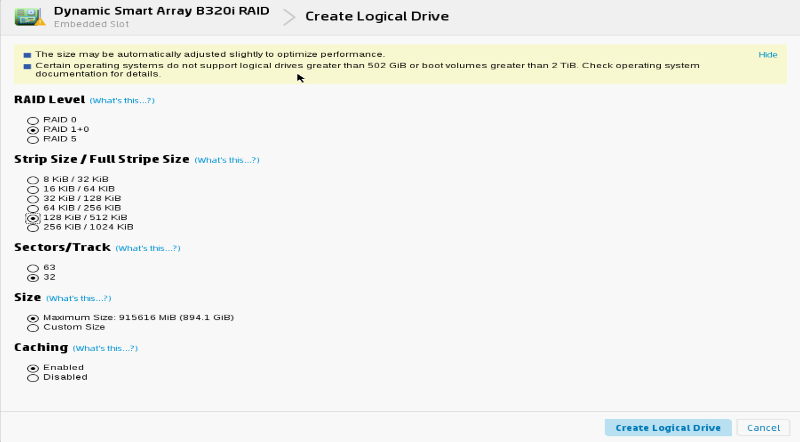Choose 8 KiB / 32 KiB strip size
The image size is (800, 442).
(x=33, y=180)
